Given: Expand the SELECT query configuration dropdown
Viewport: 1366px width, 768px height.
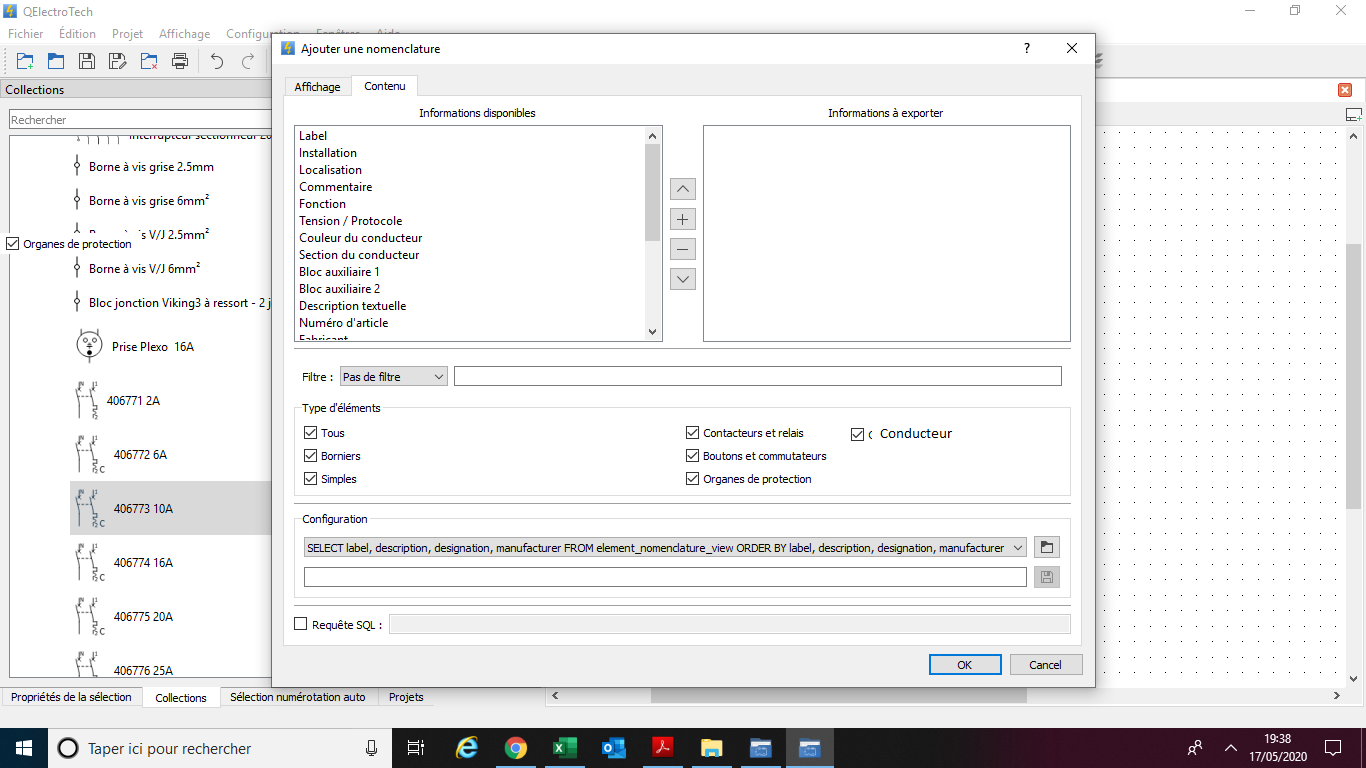Looking at the screenshot, I should coord(1018,548).
